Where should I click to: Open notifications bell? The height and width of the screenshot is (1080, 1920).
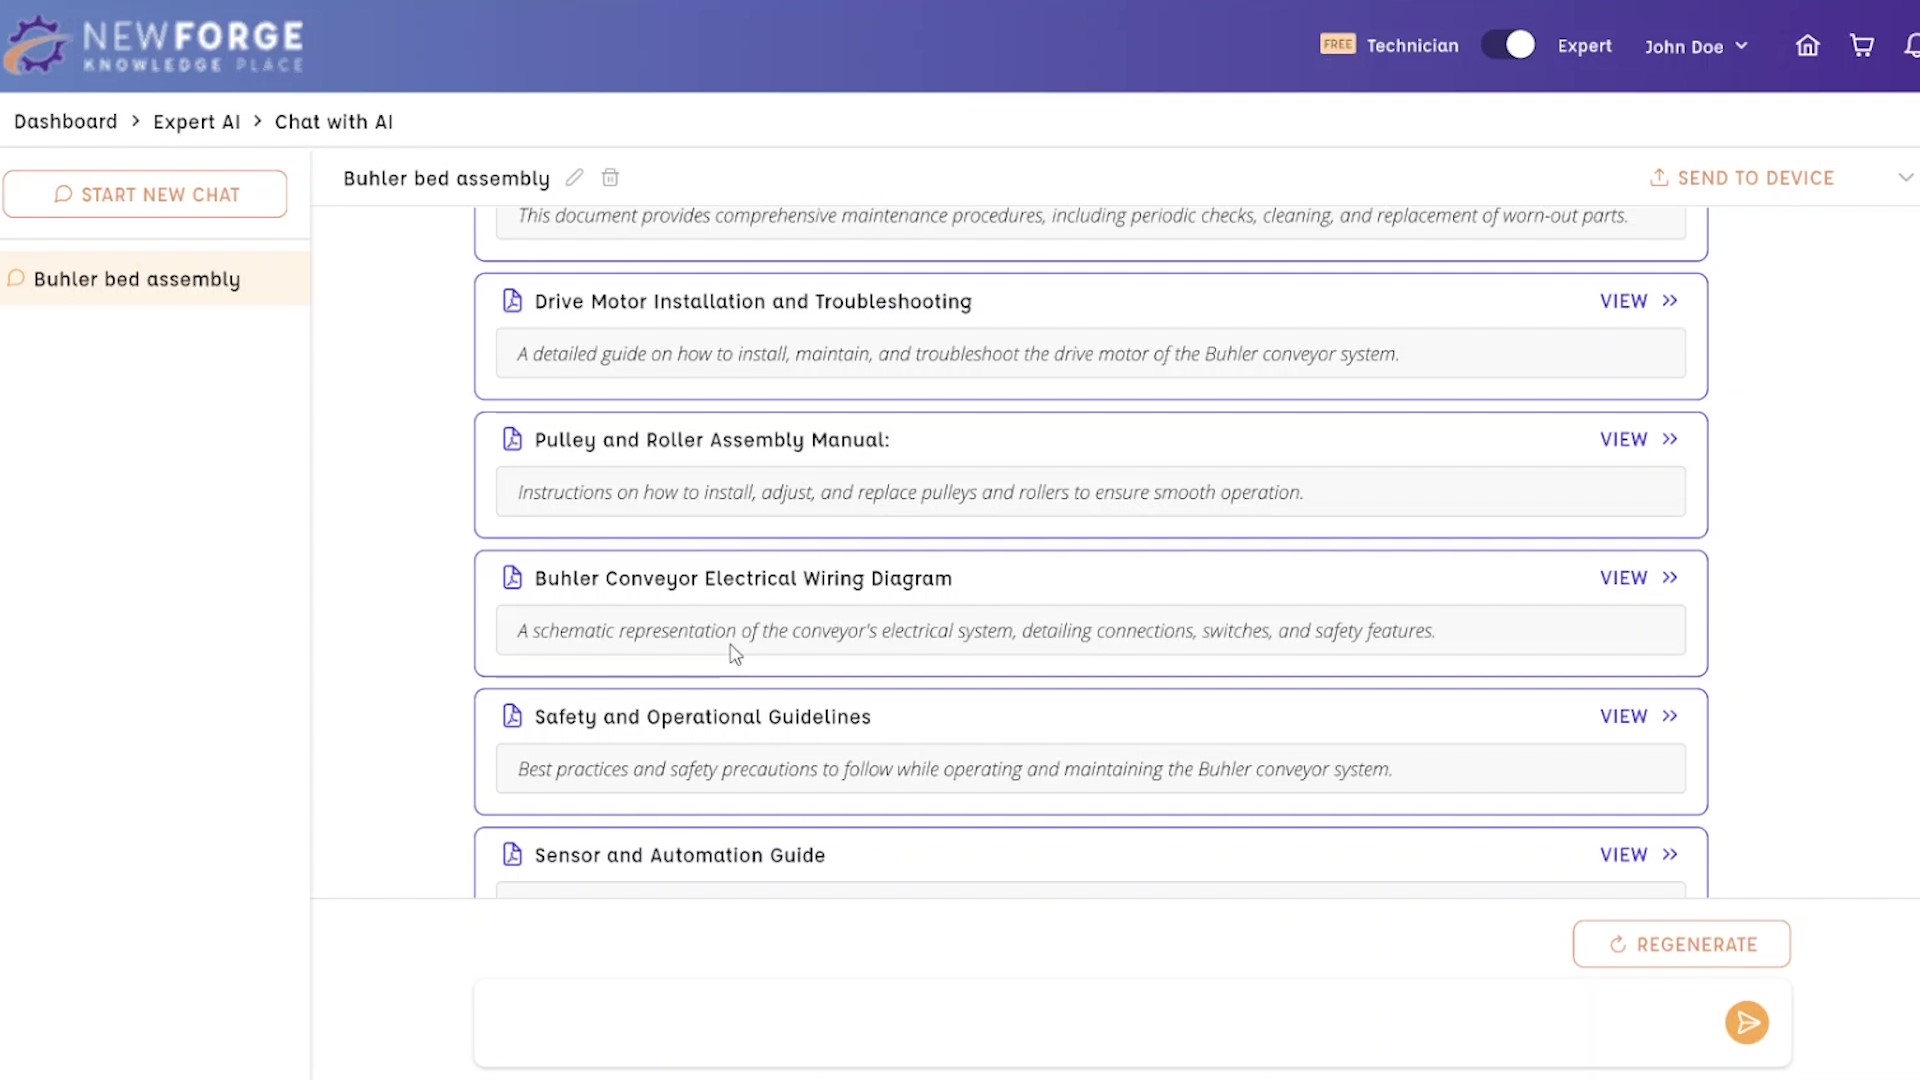(1911, 46)
